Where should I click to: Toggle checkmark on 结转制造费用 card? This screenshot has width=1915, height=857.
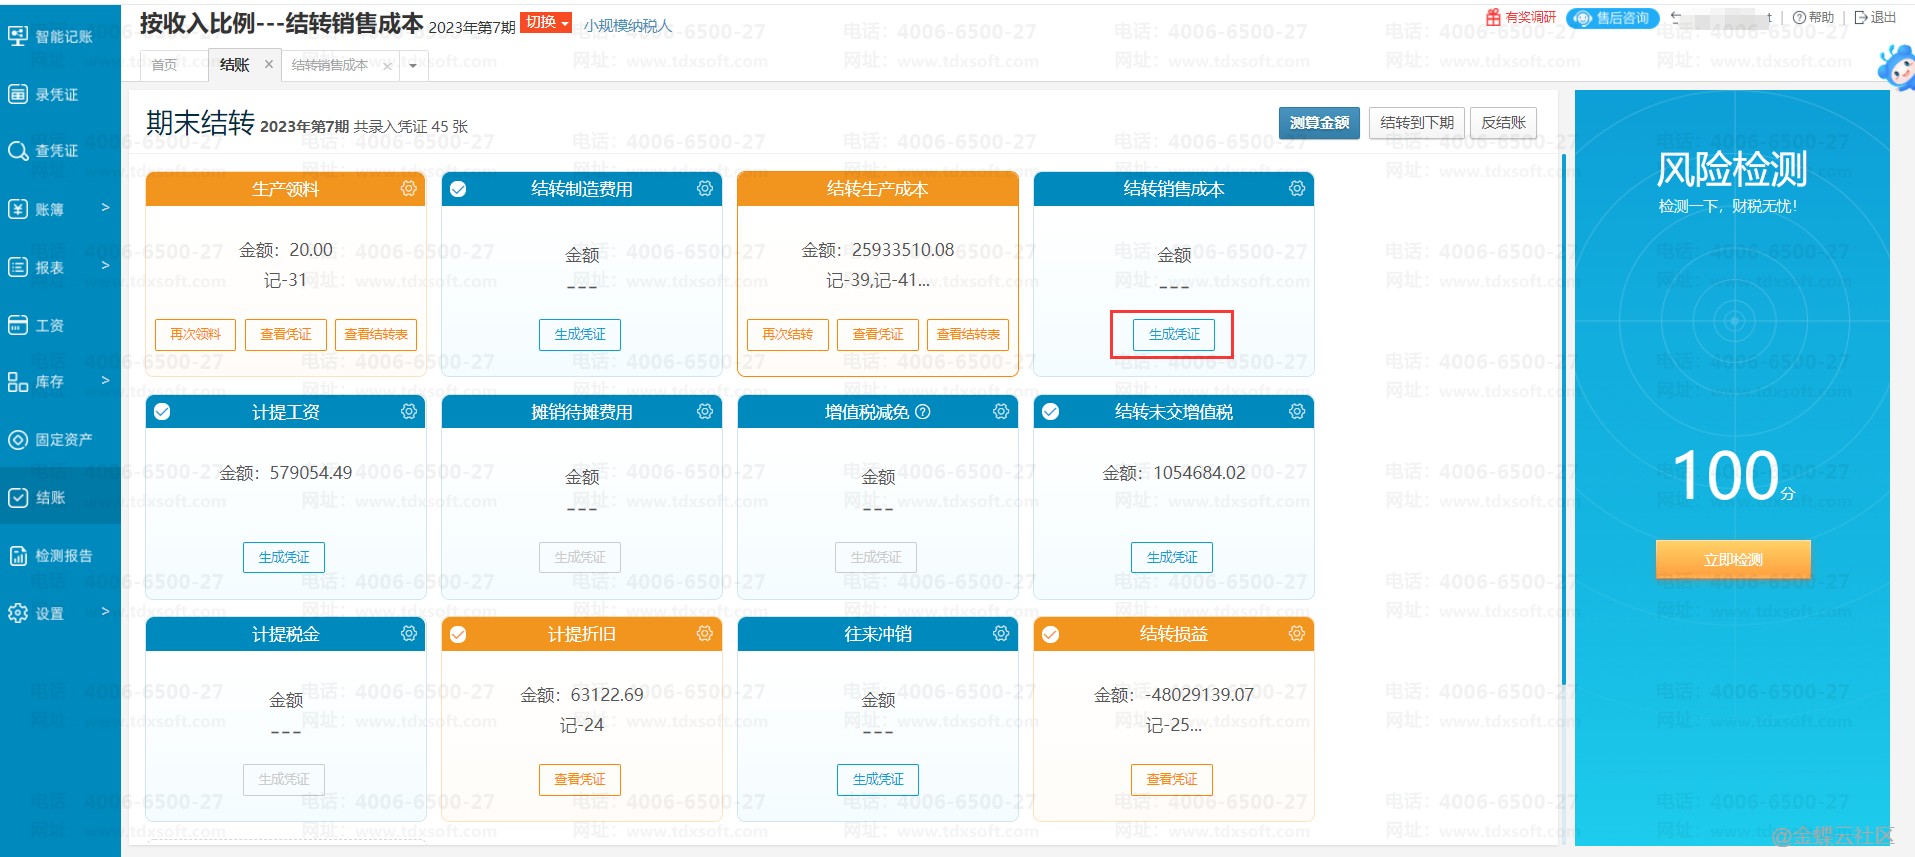pos(458,190)
